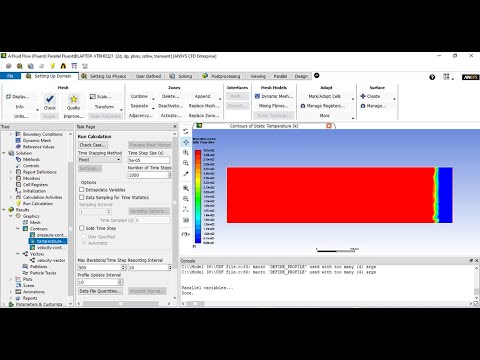
Task: Click Replace Mesh in the Zones group
Action: (x=204, y=106)
